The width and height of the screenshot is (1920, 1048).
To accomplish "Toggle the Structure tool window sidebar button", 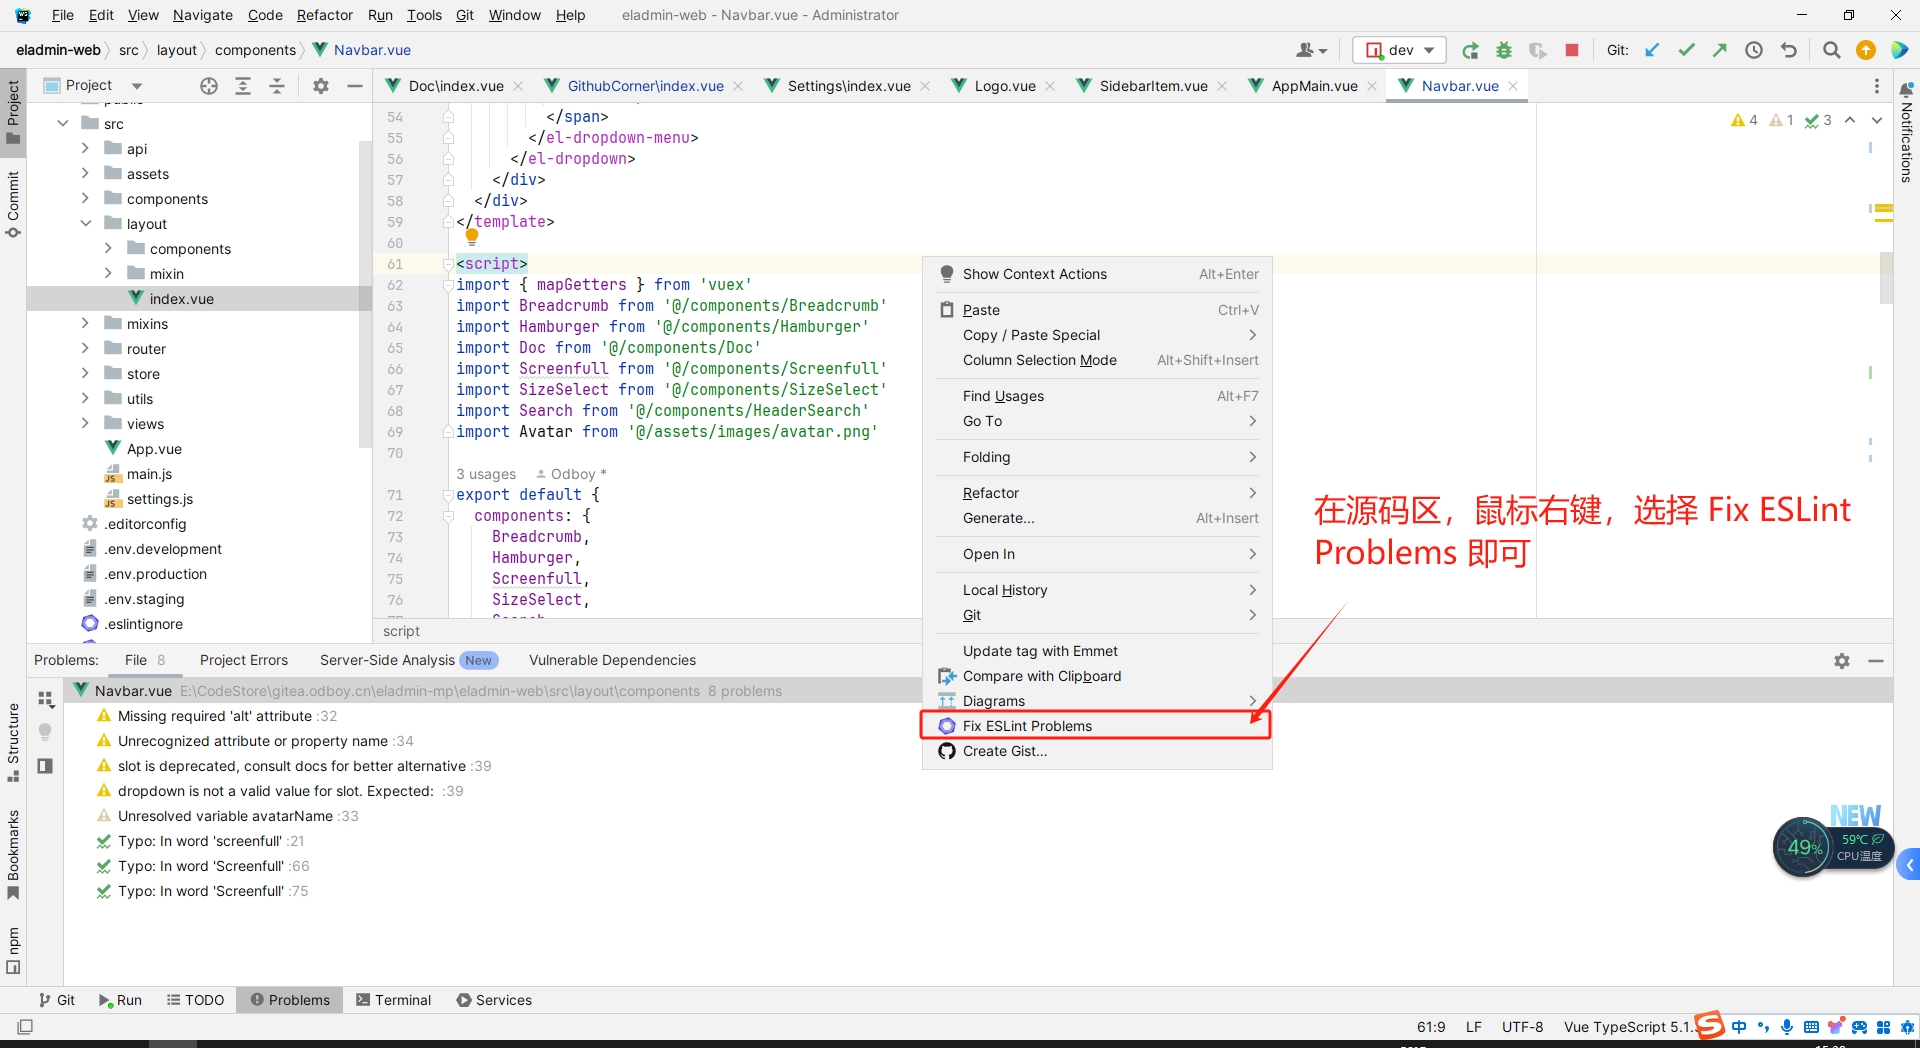I will [13, 742].
